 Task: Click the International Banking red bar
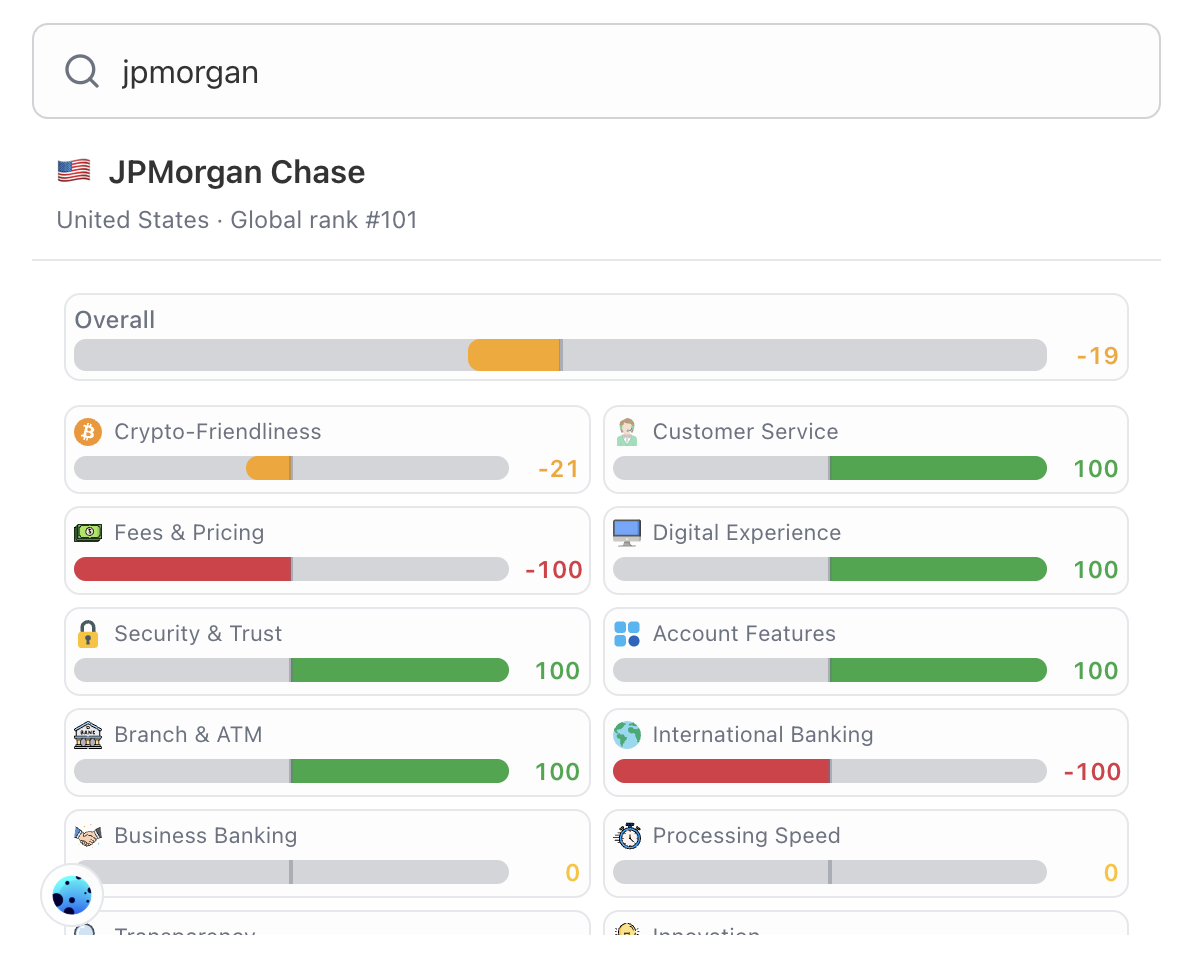pos(722,771)
